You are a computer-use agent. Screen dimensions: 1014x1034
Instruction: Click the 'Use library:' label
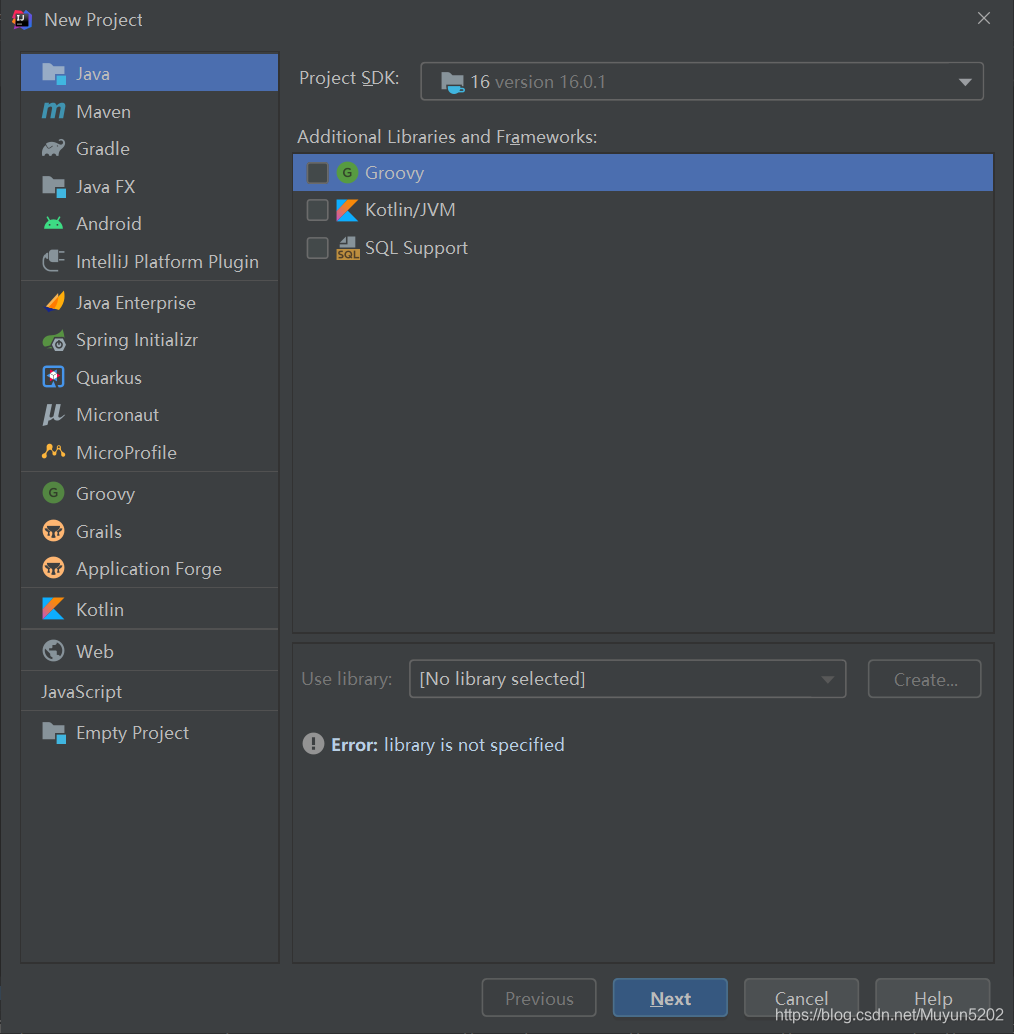(346, 679)
